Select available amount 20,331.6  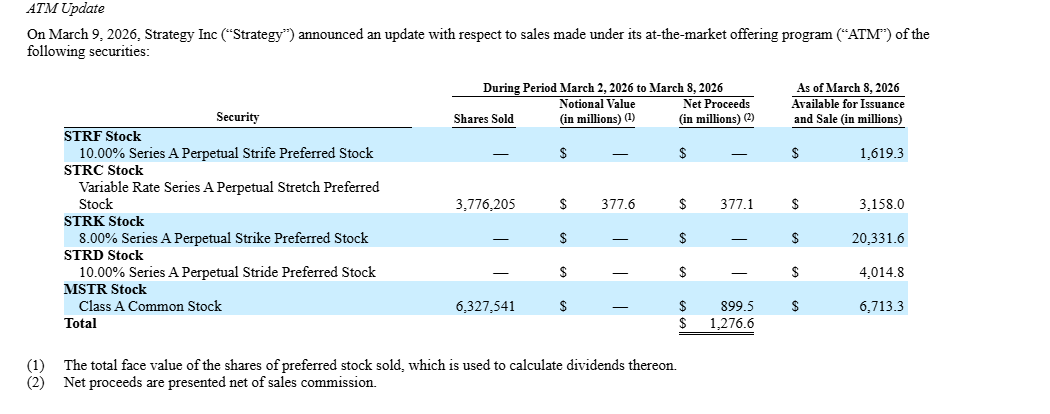point(878,238)
